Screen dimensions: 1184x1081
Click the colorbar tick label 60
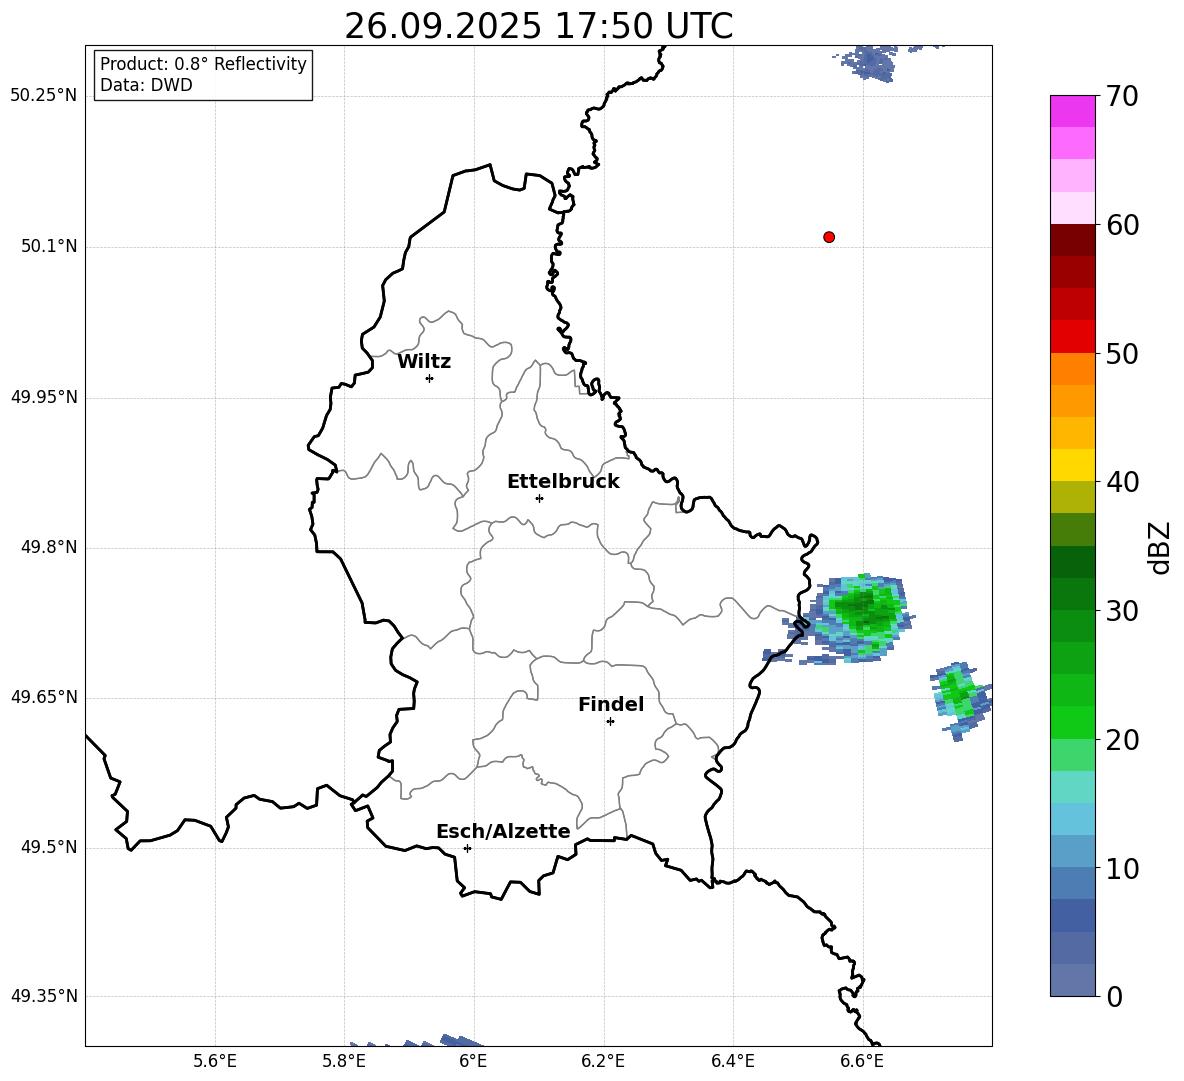(x=1121, y=225)
